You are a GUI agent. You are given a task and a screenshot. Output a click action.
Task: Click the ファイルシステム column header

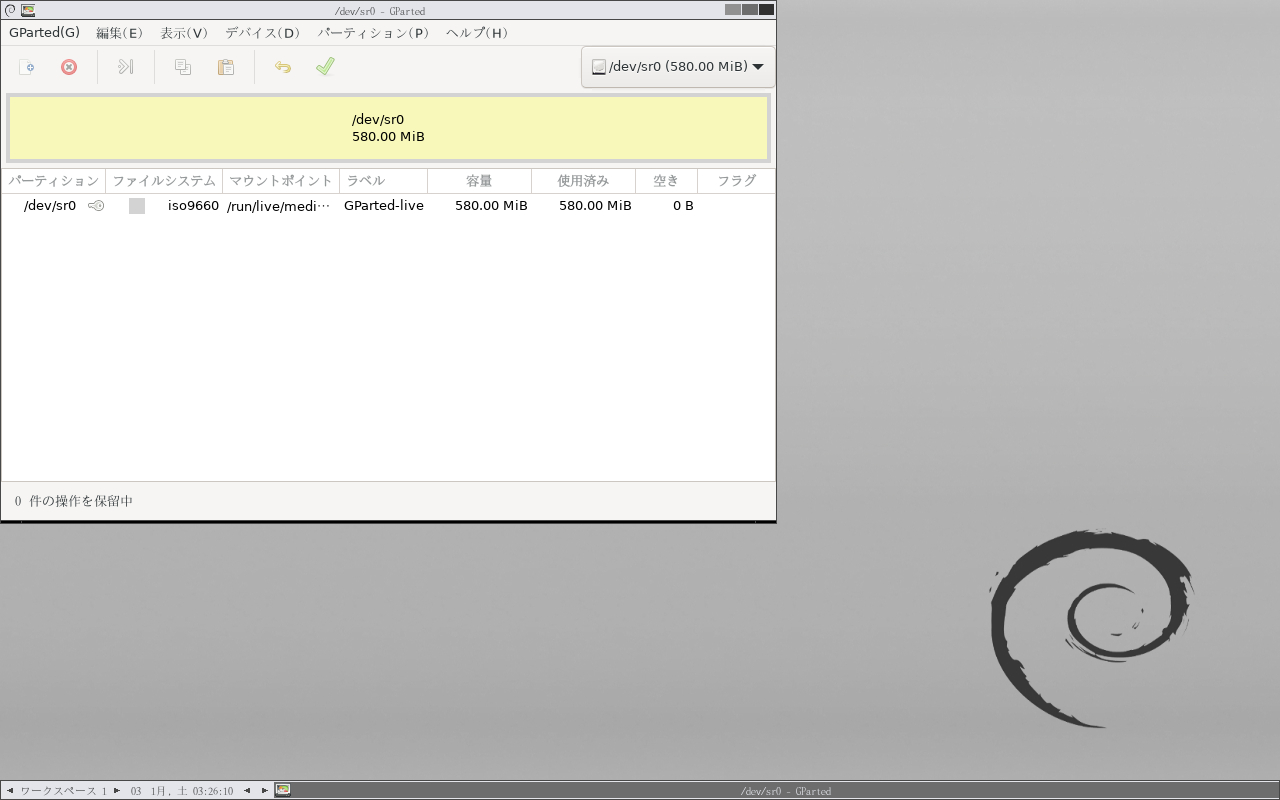pyautogui.click(x=164, y=181)
